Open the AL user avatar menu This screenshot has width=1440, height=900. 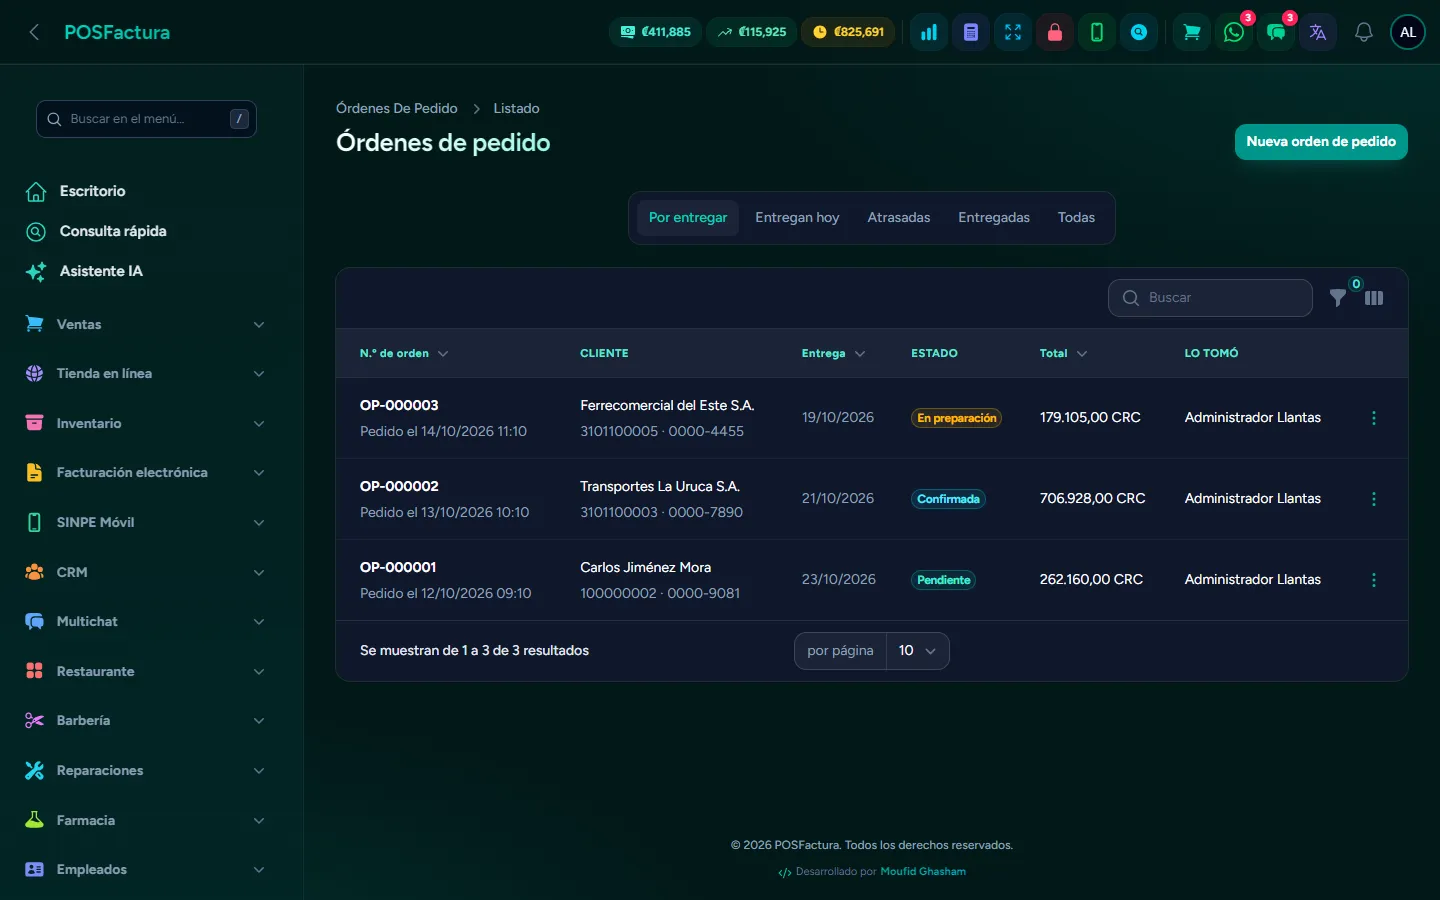point(1408,32)
